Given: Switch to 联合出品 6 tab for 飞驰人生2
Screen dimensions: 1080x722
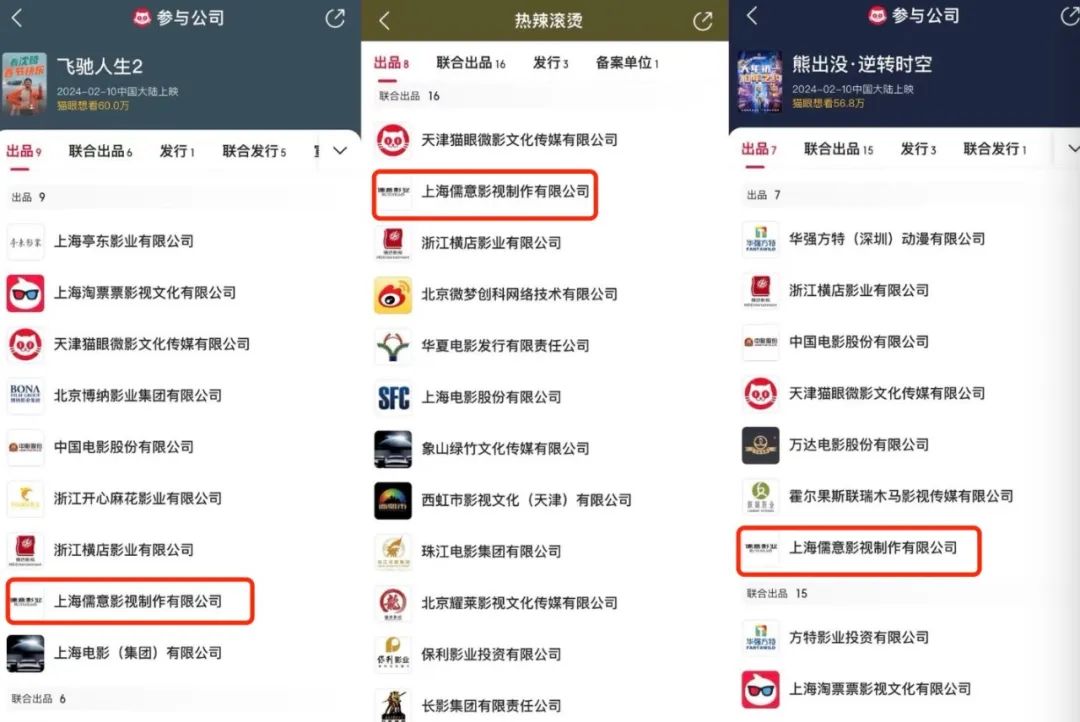Looking at the screenshot, I should pos(101,151).
